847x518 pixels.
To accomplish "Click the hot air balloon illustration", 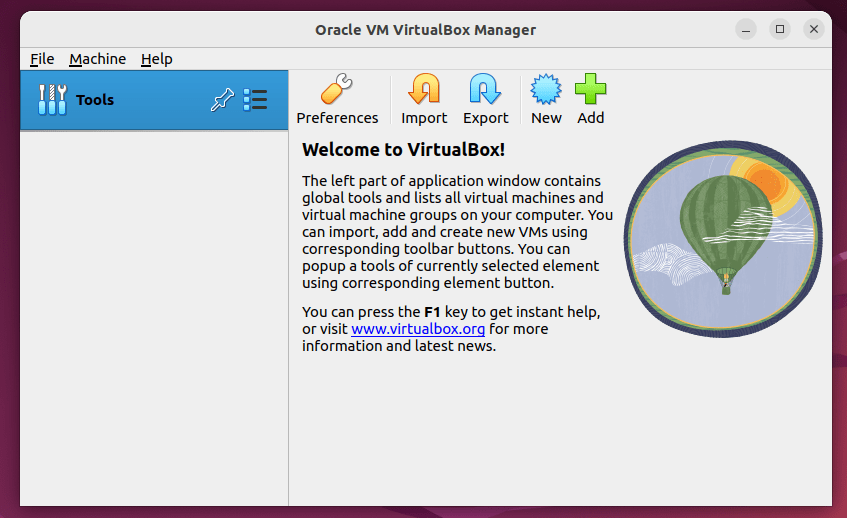I will (x=723, y=239).
